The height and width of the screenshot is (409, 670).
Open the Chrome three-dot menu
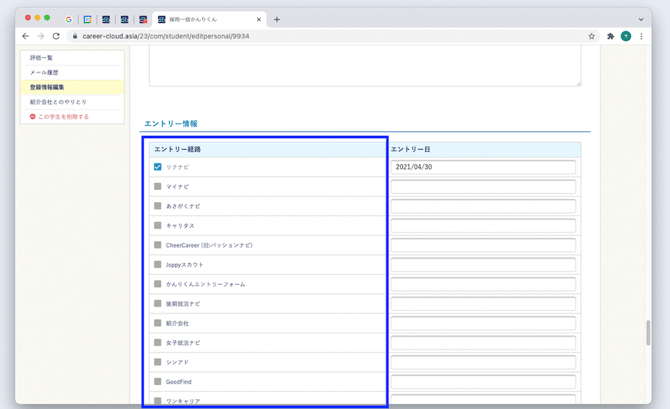[x=642, y=36]
